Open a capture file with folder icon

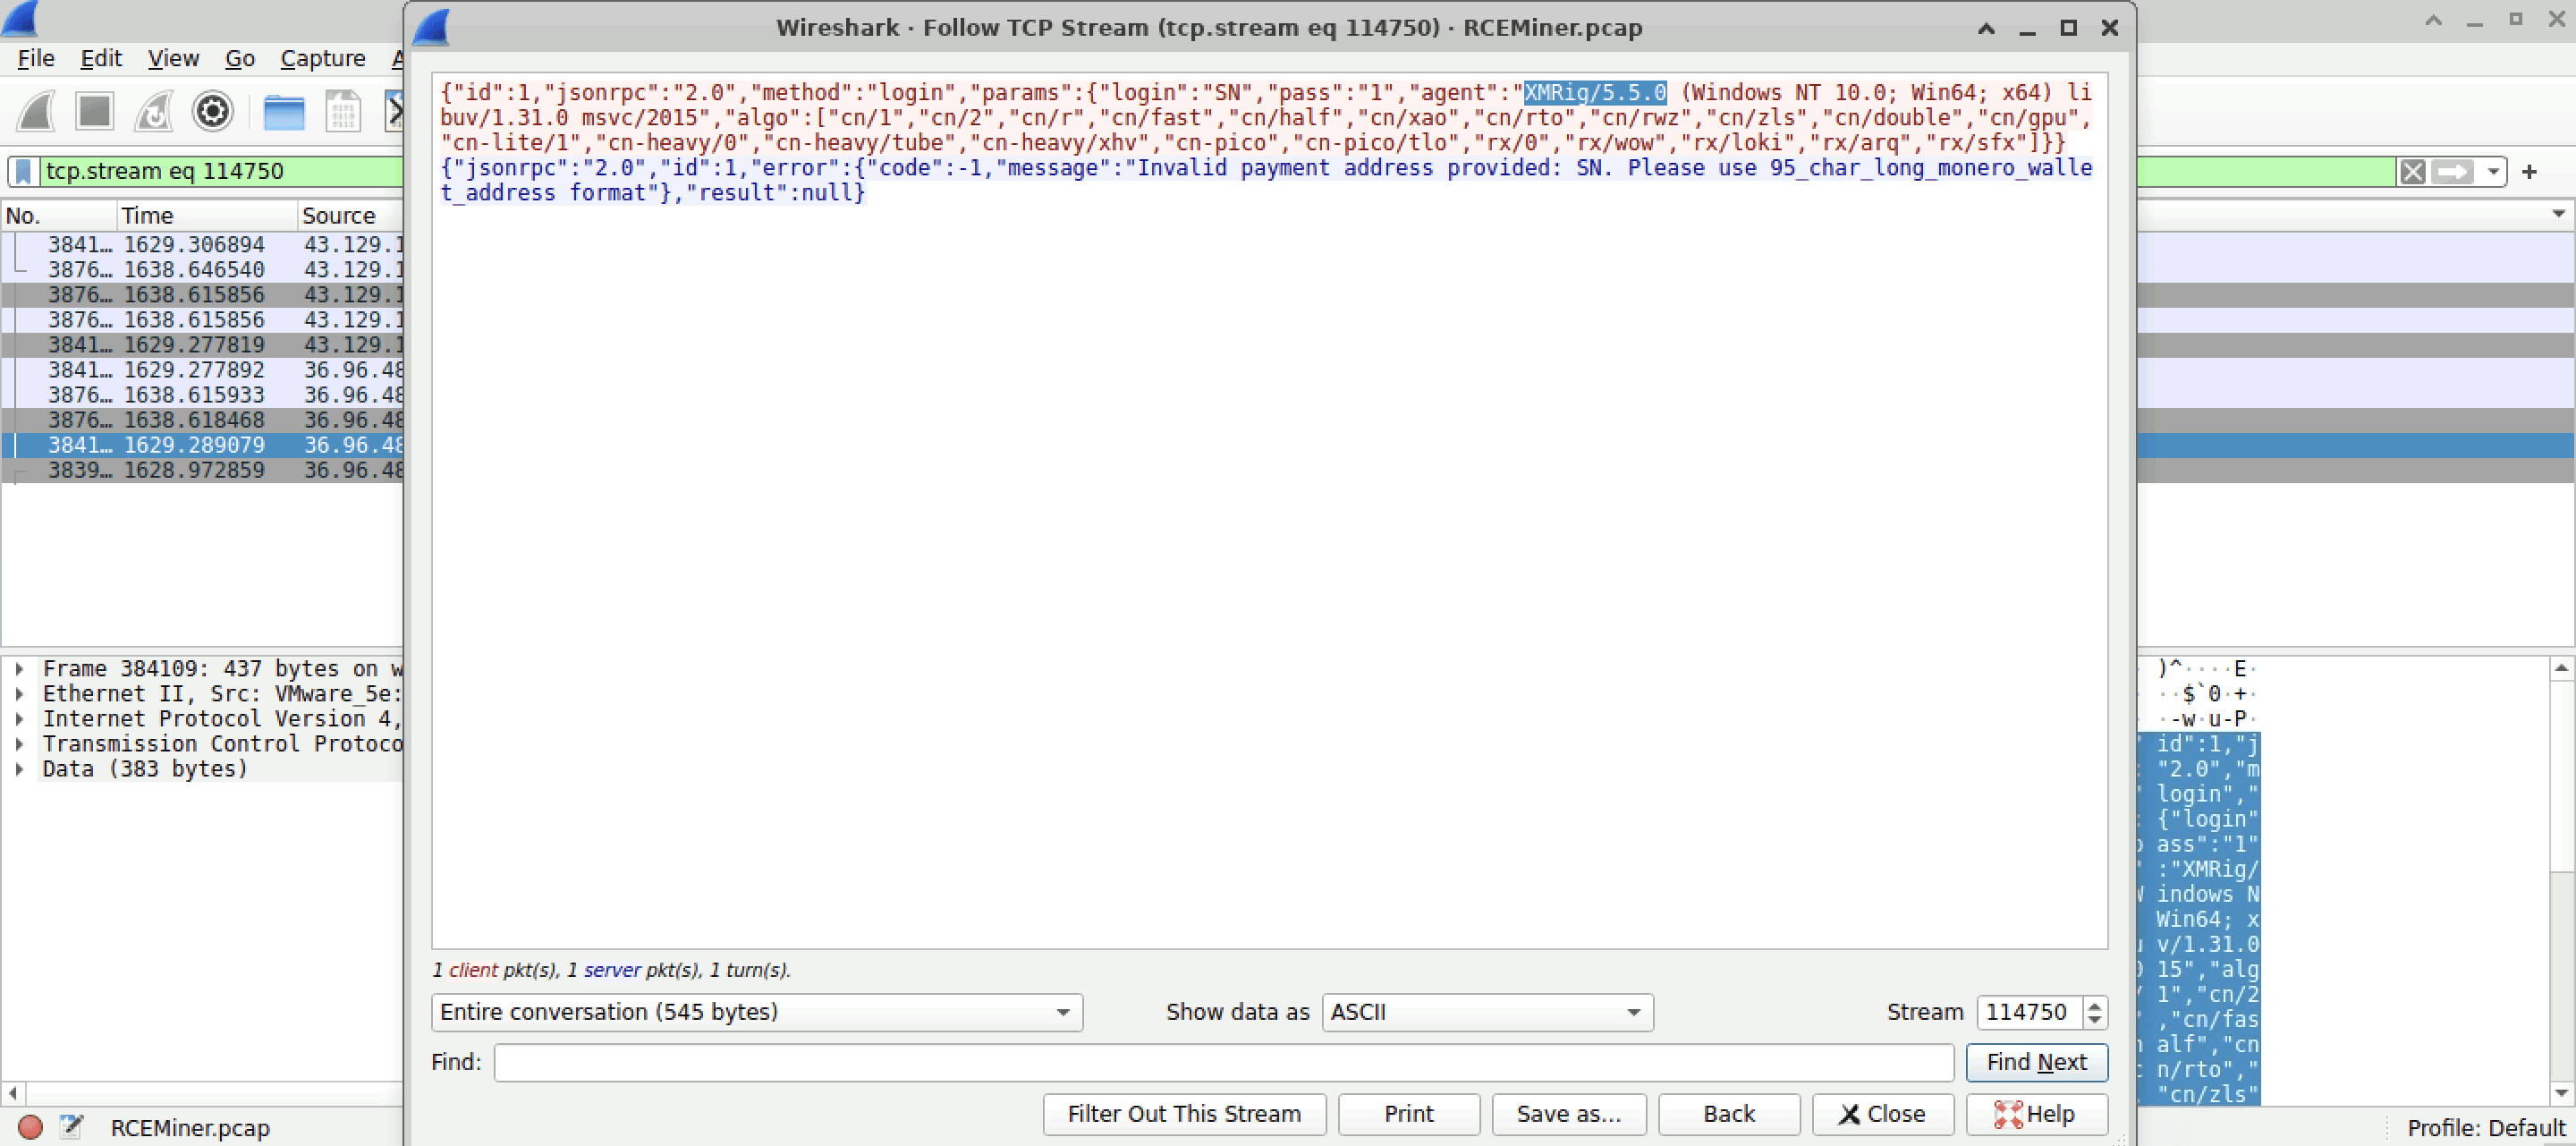284,111
